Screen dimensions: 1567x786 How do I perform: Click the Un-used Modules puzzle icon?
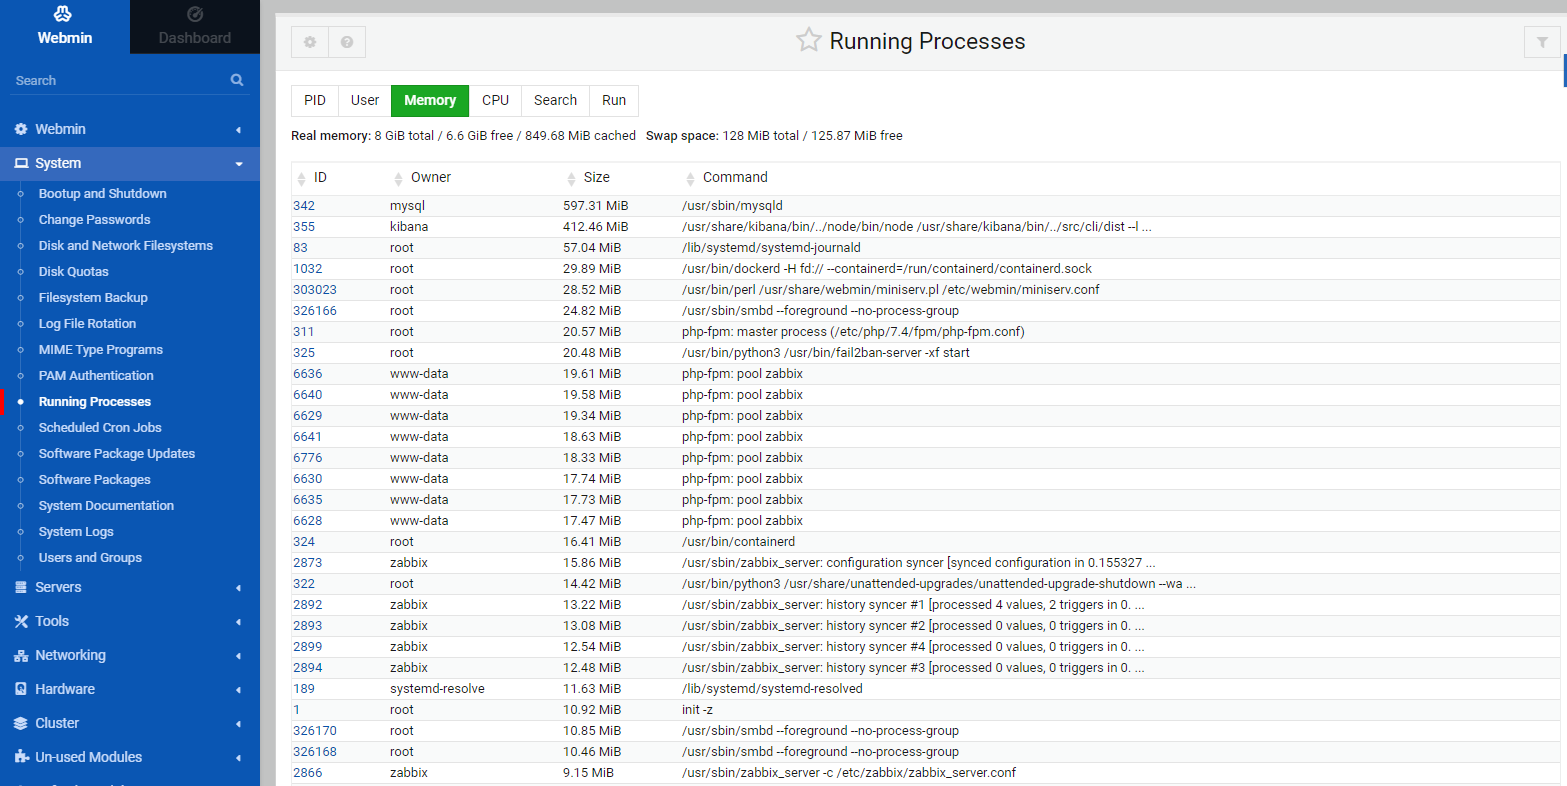(x=21, y=757)
